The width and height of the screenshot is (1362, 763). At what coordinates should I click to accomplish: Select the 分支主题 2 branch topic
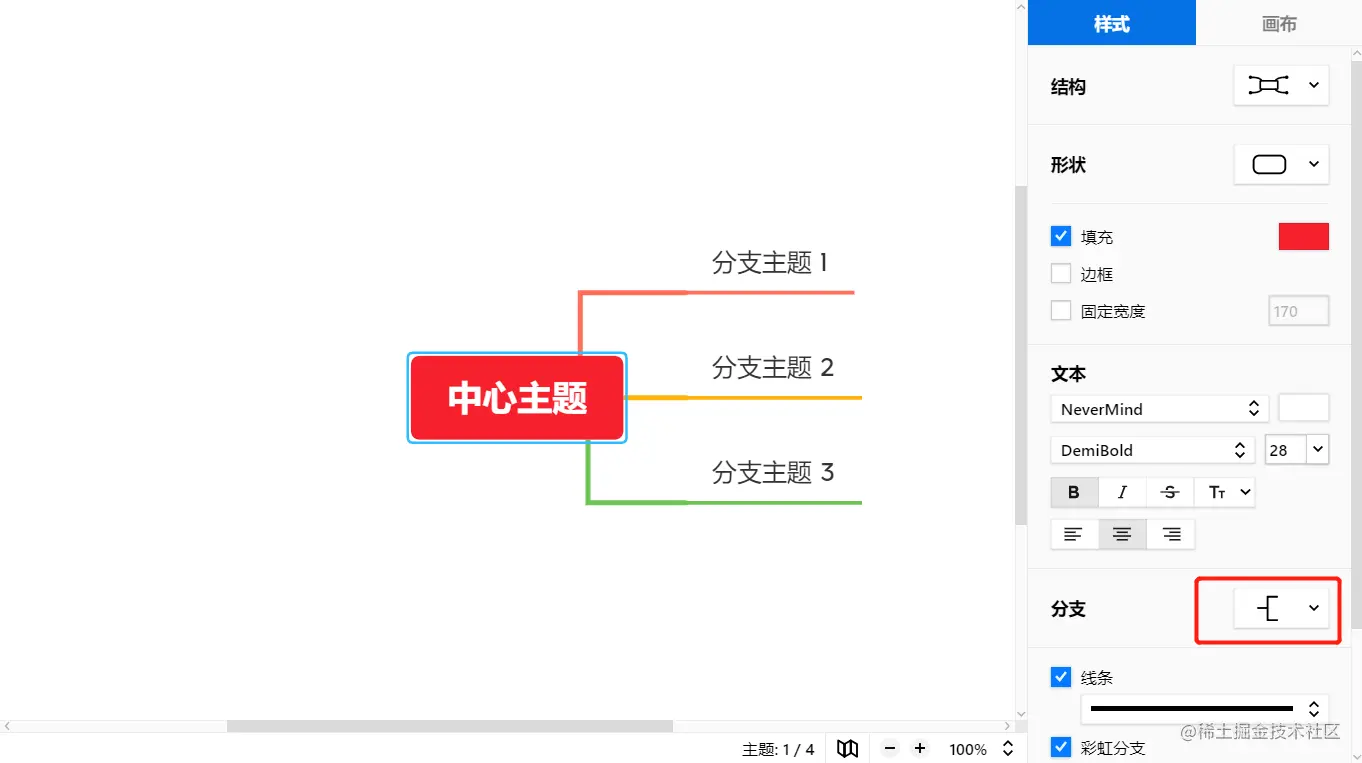point(773,368)
